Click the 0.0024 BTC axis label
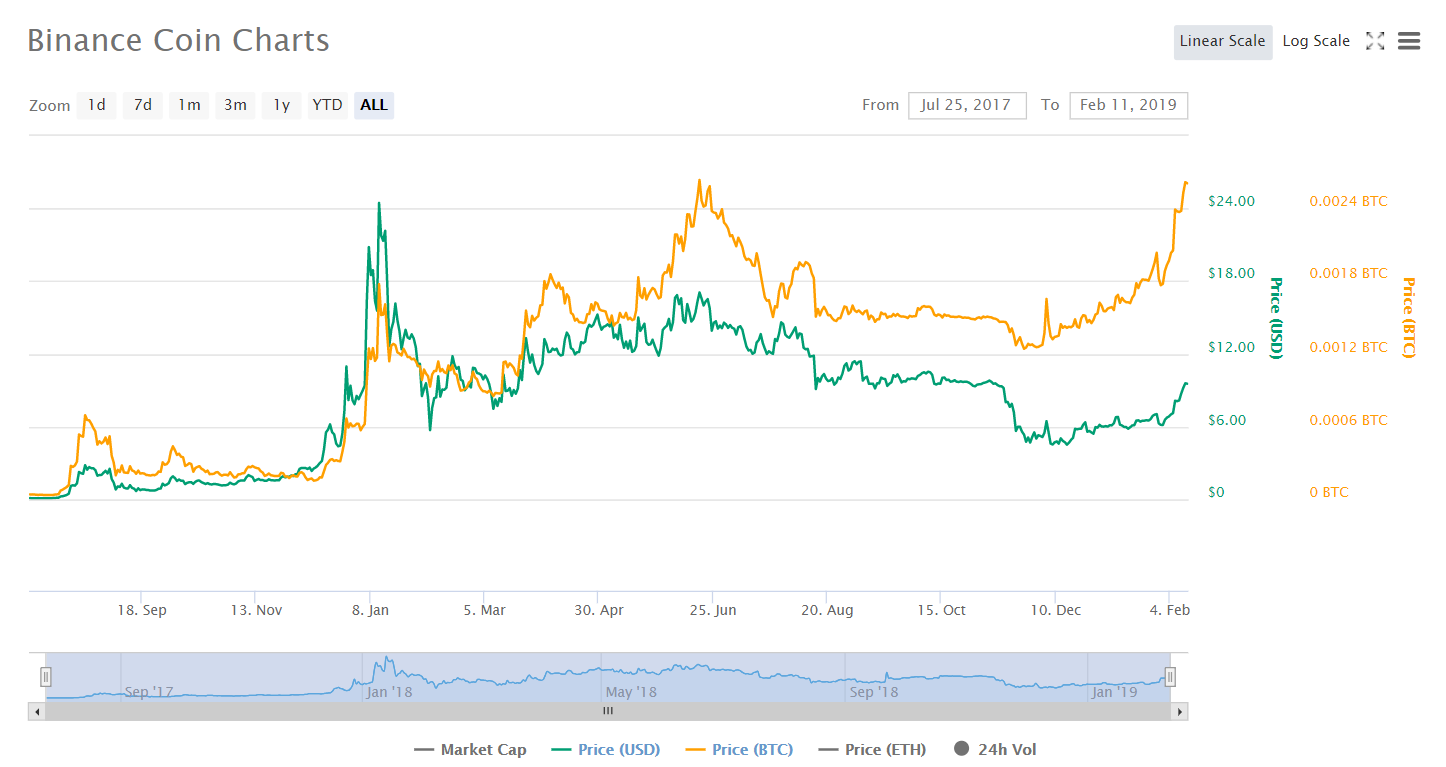The height and width of the screenshot is (767, 1446). (1349, 201)
